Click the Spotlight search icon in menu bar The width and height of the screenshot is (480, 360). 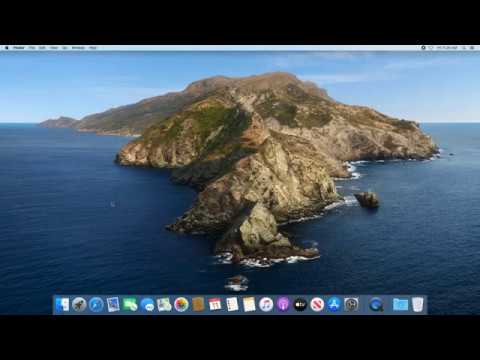[464, 48]
